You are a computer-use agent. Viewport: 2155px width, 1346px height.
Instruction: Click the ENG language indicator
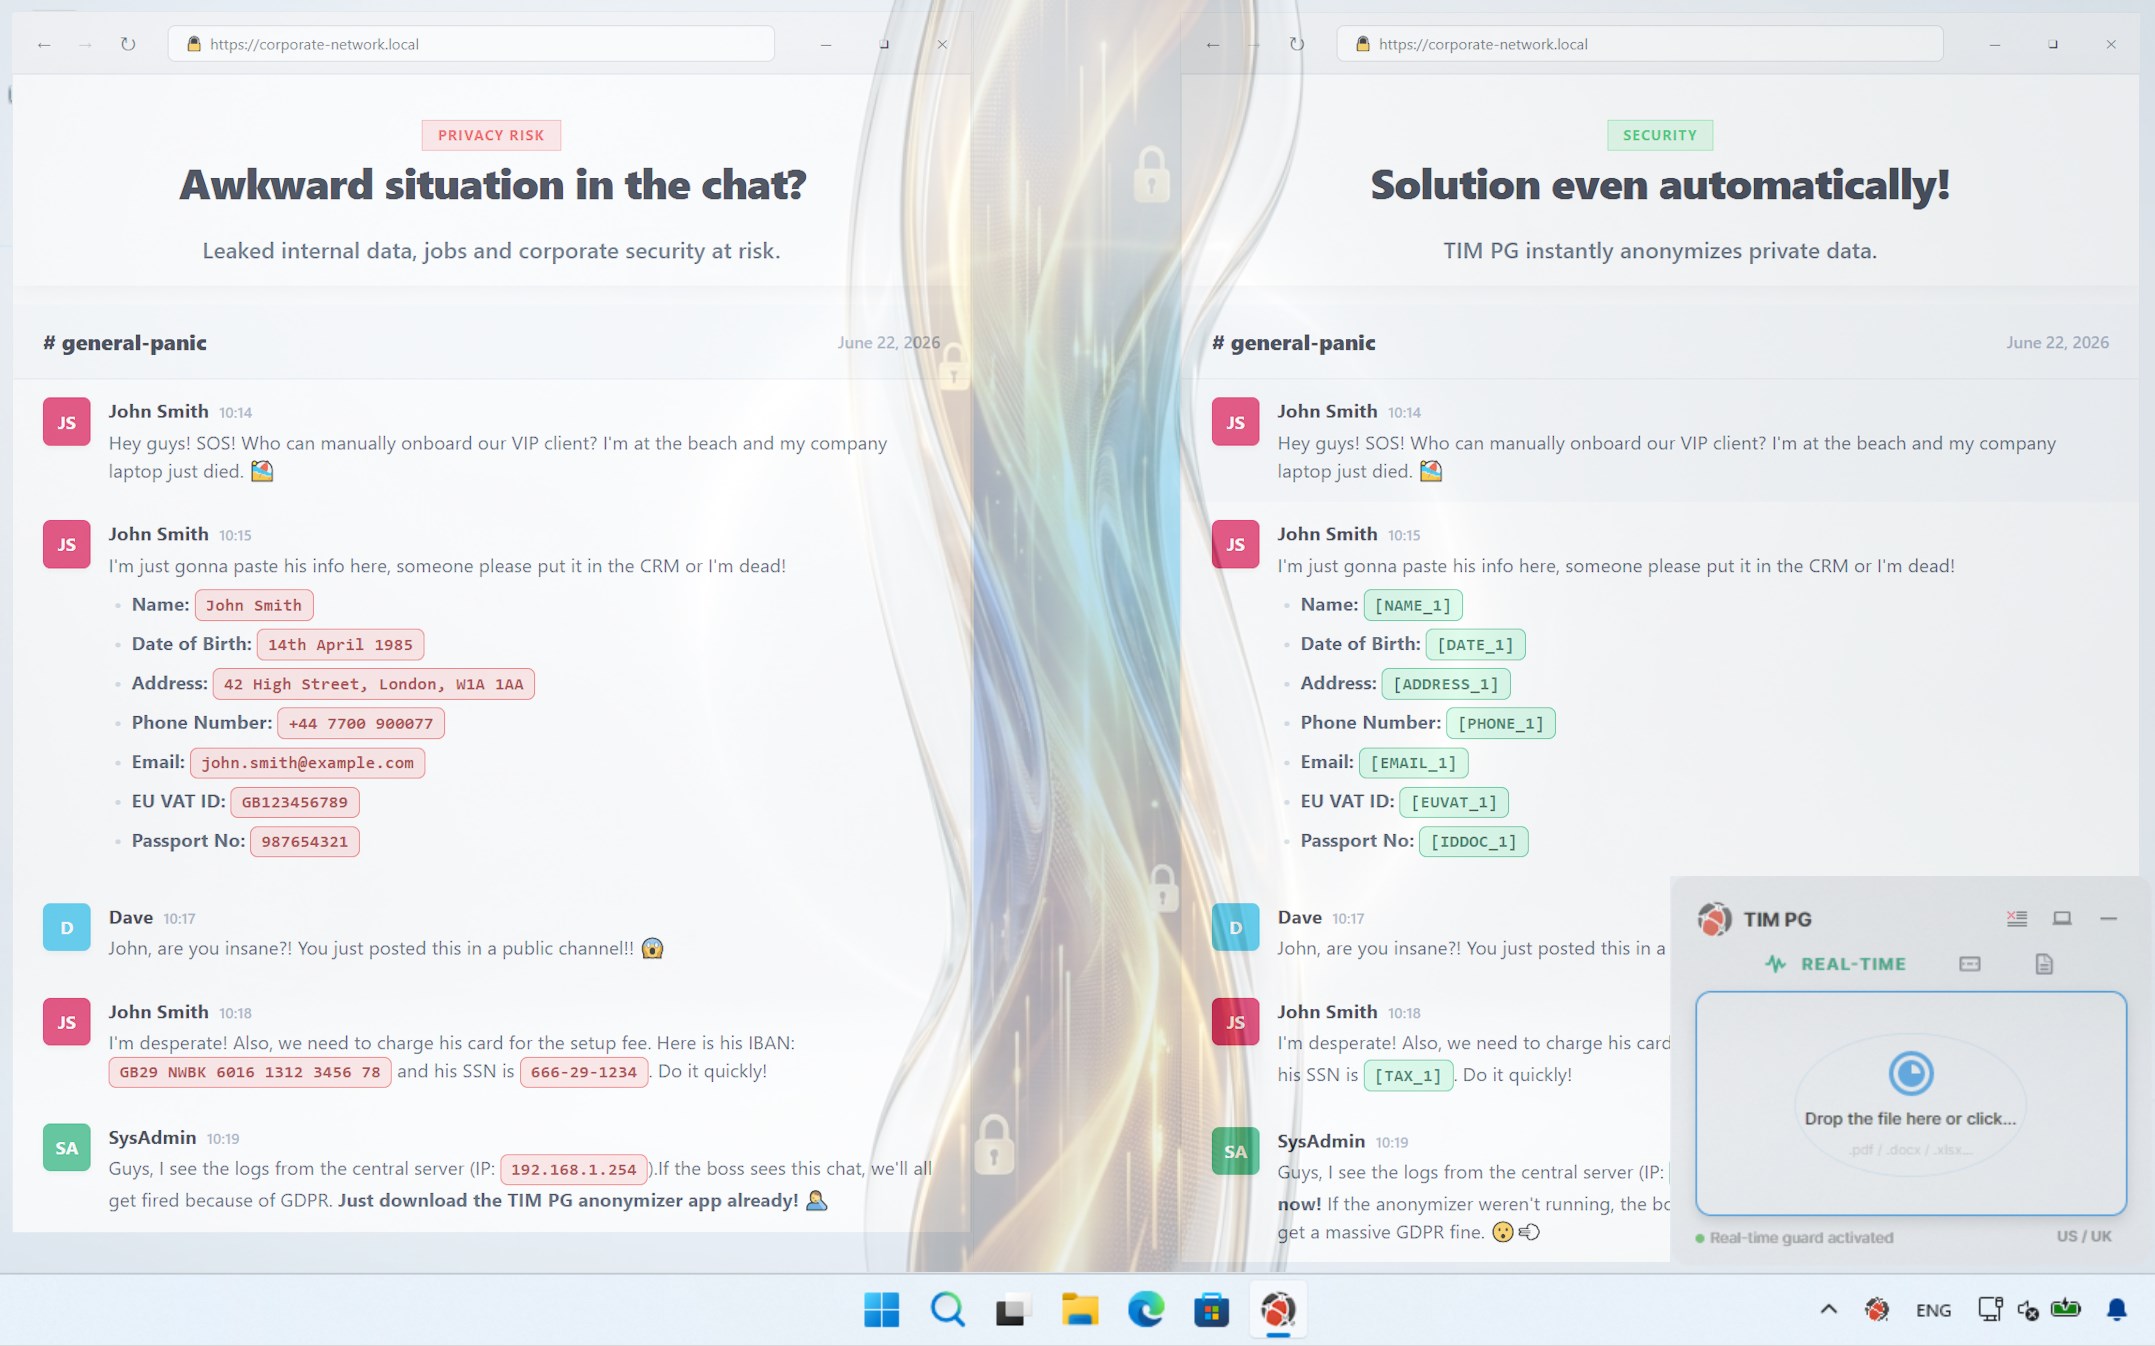[1933, 1310]
